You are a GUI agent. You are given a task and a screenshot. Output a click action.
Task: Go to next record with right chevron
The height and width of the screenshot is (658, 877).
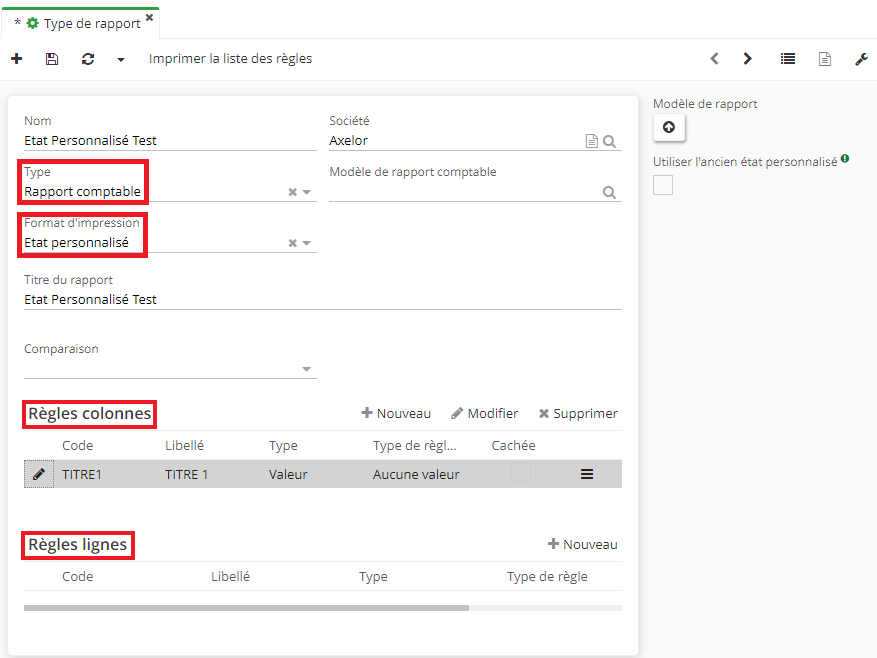point(747,59)
